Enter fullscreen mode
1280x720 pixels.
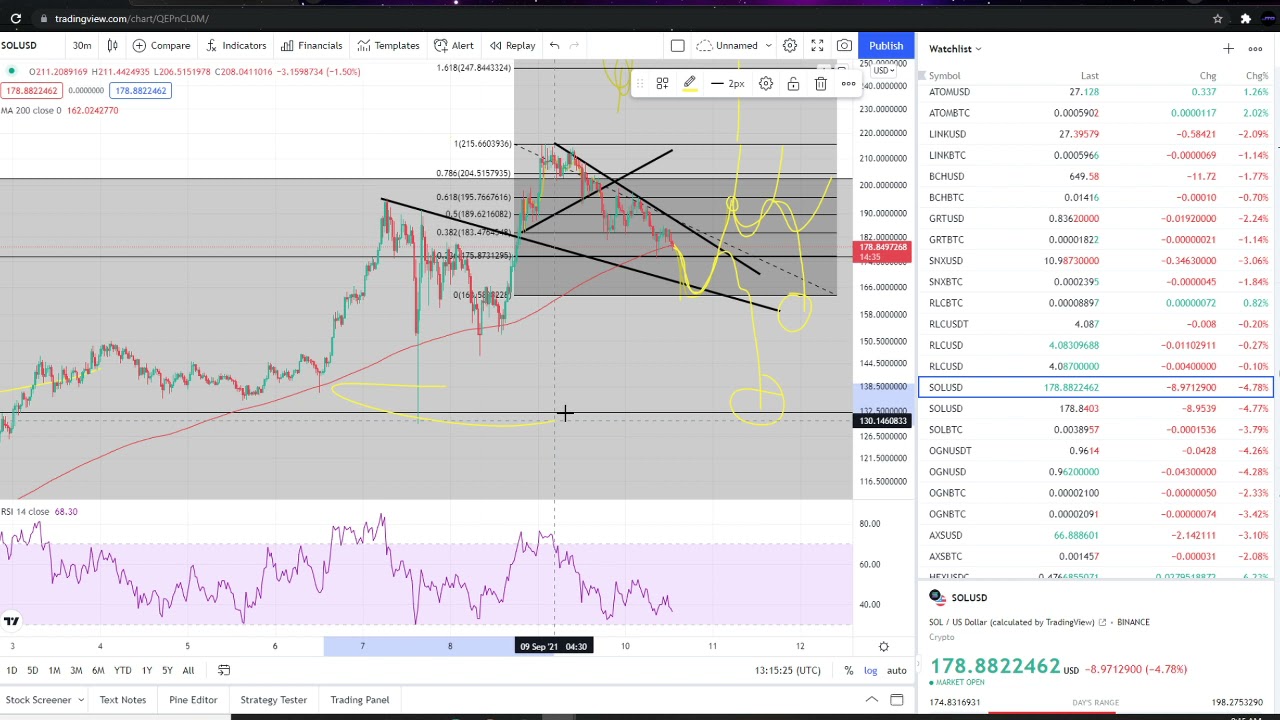(817, 45)
